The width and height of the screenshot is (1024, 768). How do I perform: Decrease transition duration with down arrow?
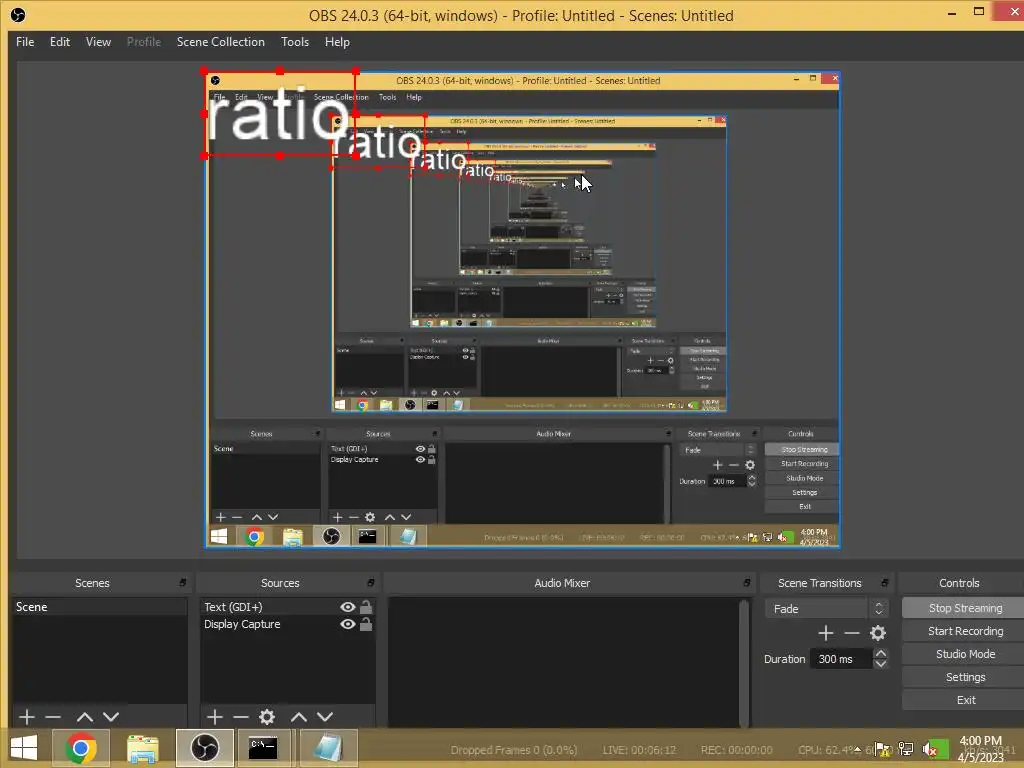(880, 664)
